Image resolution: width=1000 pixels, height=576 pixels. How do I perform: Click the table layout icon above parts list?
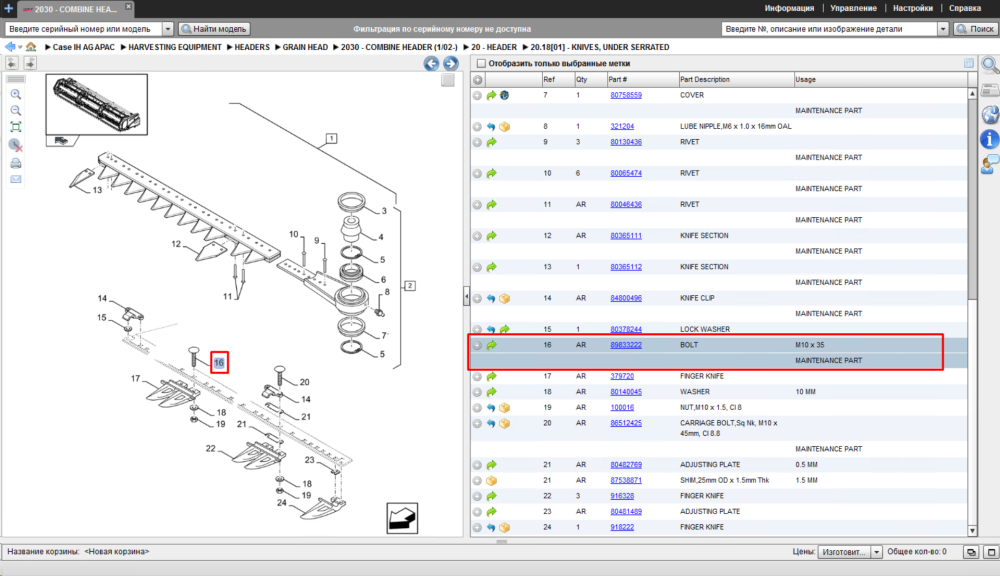click(x=969, y=63)
